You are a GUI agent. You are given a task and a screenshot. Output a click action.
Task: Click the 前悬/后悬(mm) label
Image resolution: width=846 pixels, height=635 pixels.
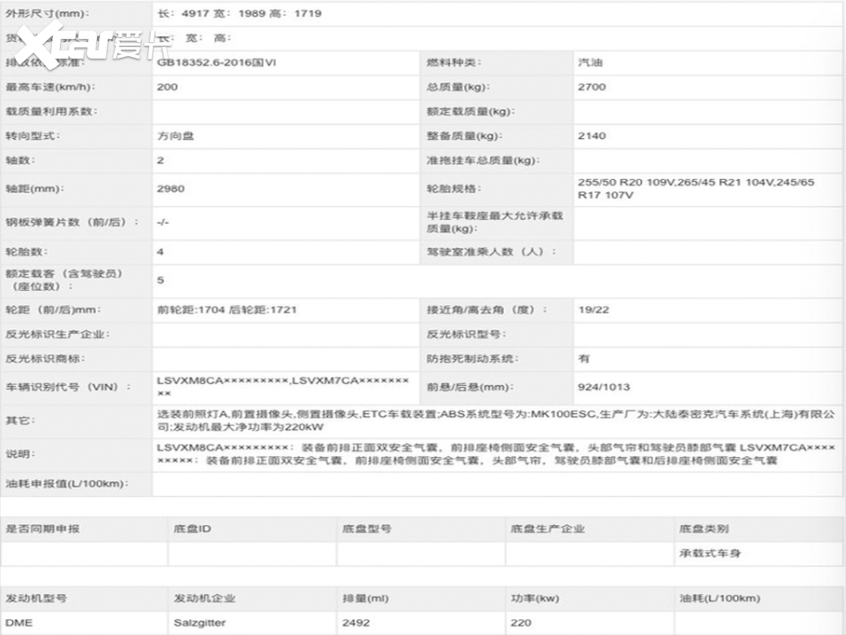470,387
